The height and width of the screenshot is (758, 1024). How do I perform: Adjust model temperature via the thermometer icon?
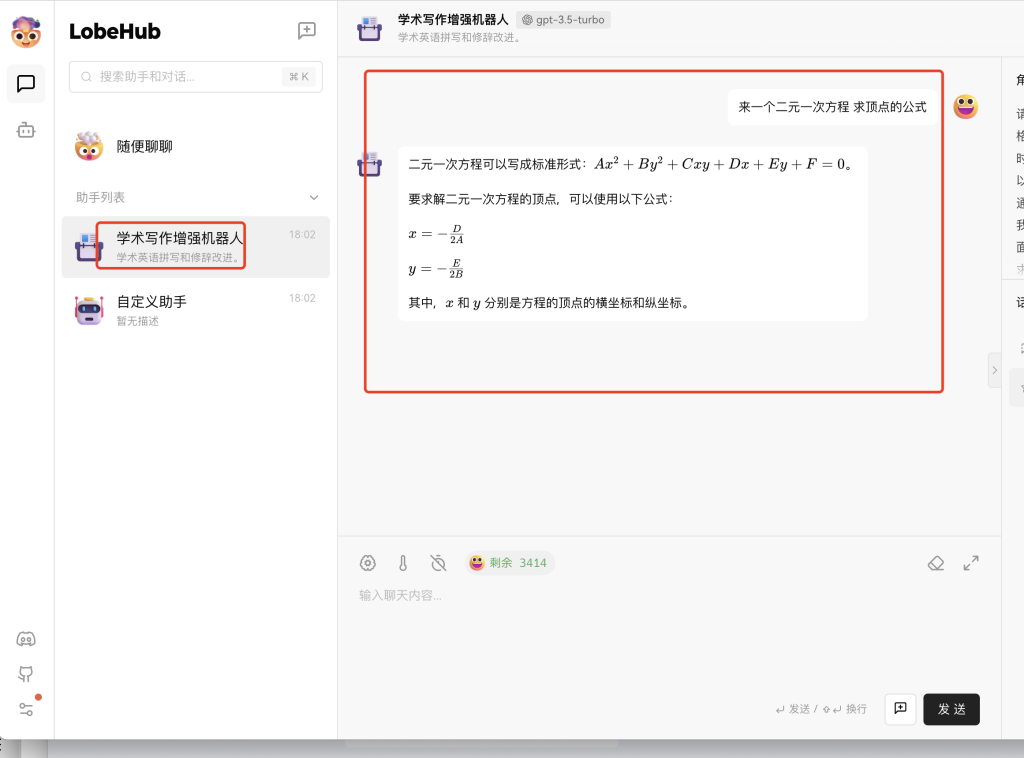pos(402,562)
